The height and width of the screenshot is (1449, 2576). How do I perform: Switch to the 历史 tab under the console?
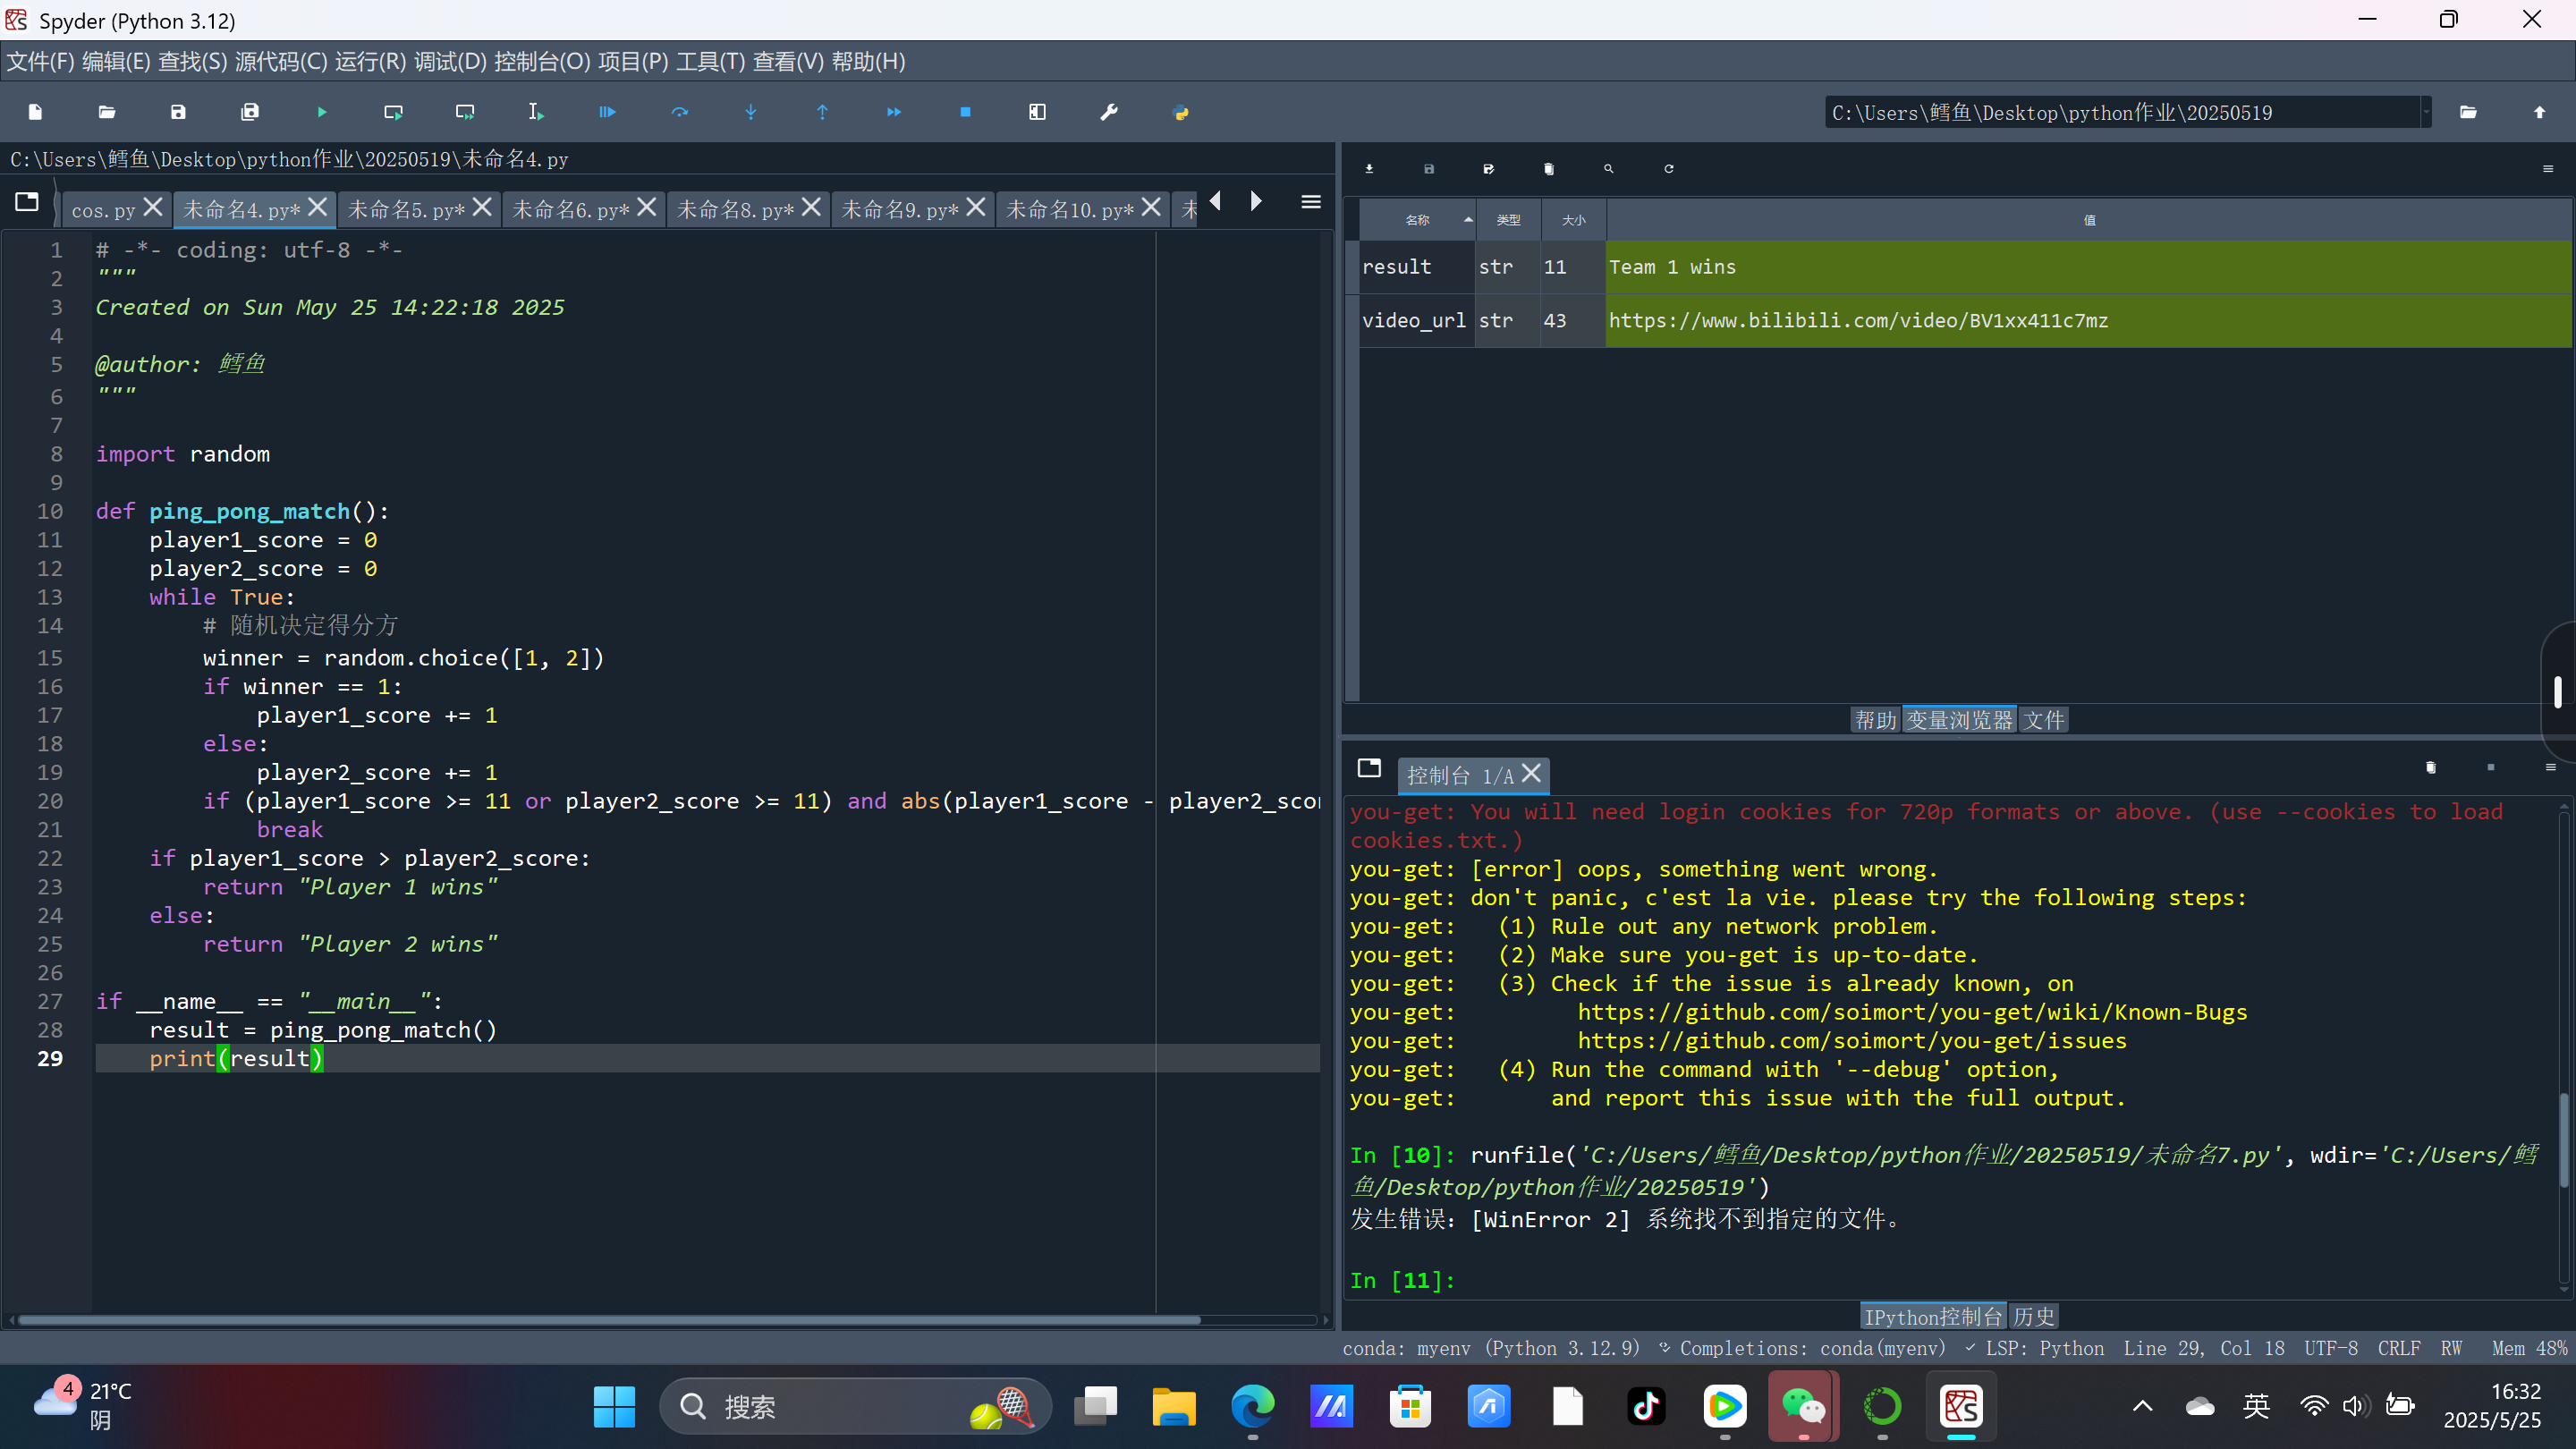pos(2033,1316)
